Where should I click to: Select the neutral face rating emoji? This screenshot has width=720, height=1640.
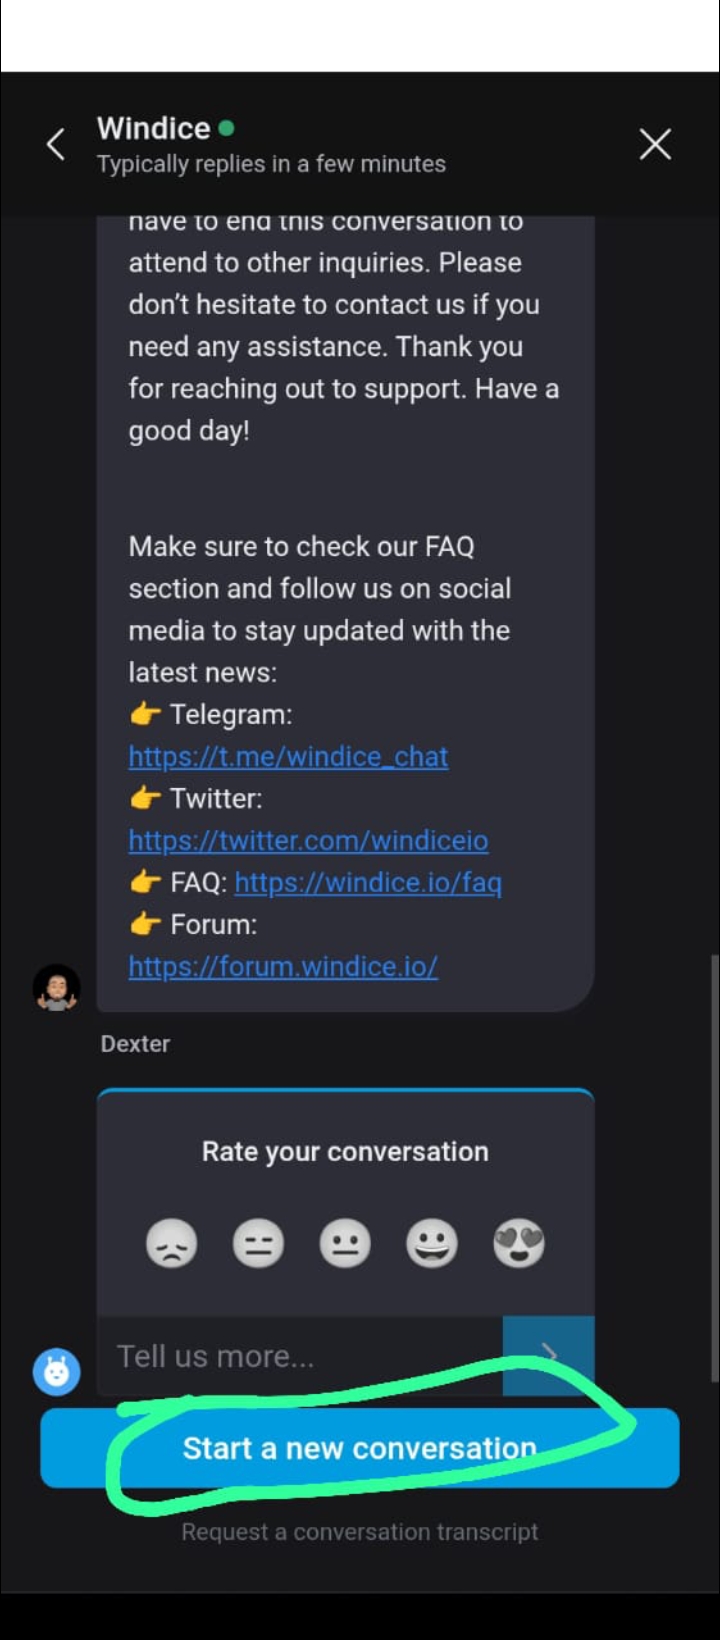(x=345, y=1242)
